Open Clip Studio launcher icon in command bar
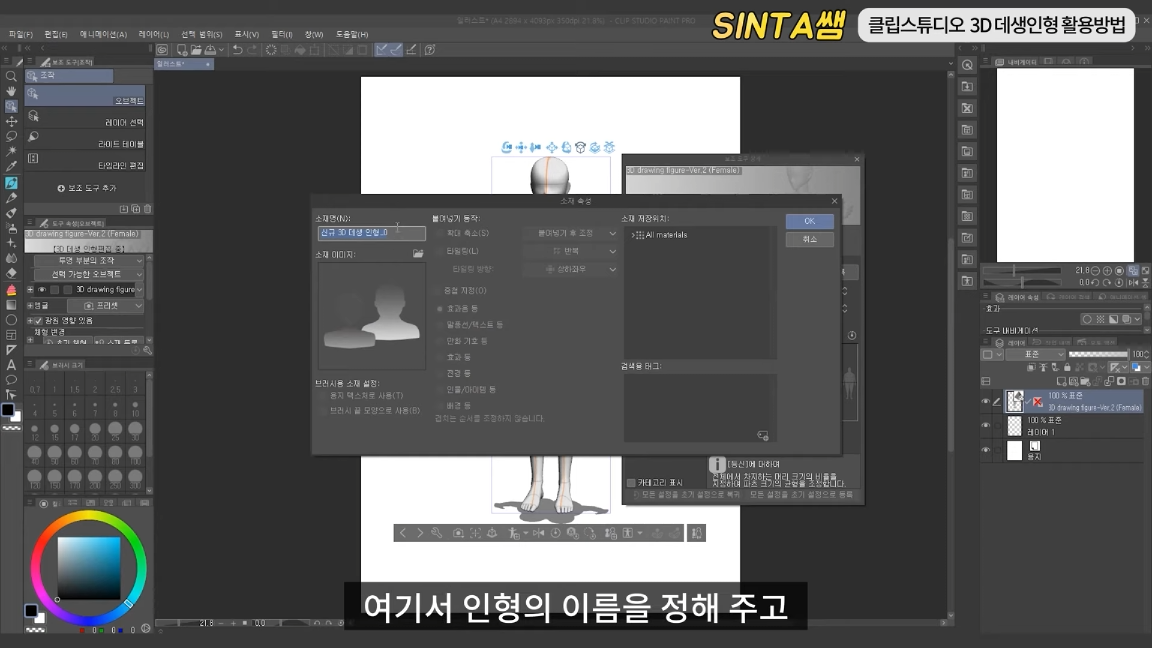The width and height of the screenshot is (1152, 648). (162, 50)
